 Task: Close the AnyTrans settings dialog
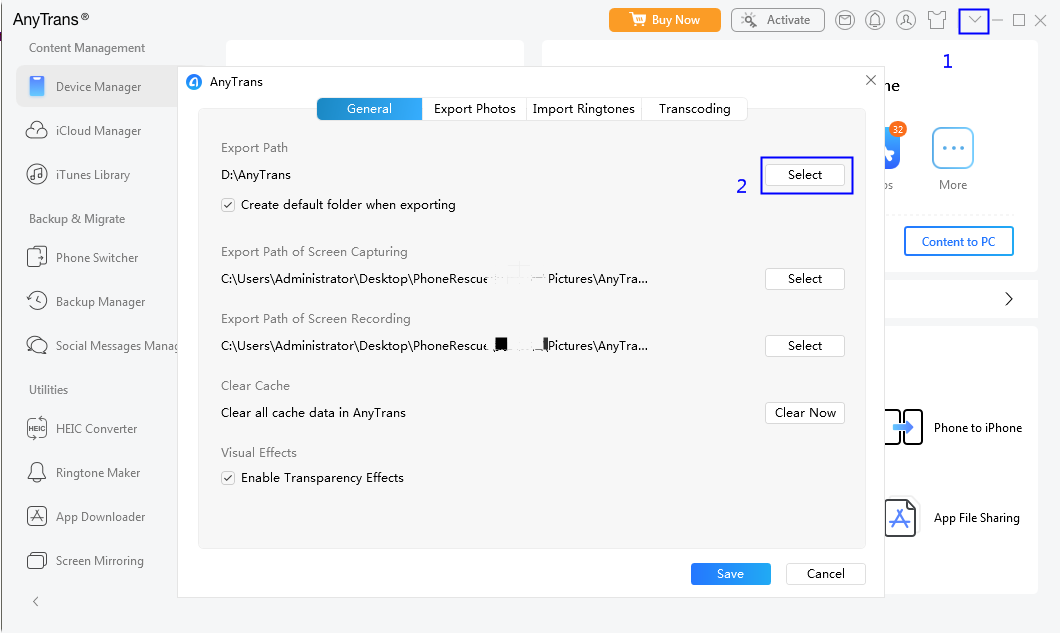(871, 80)
